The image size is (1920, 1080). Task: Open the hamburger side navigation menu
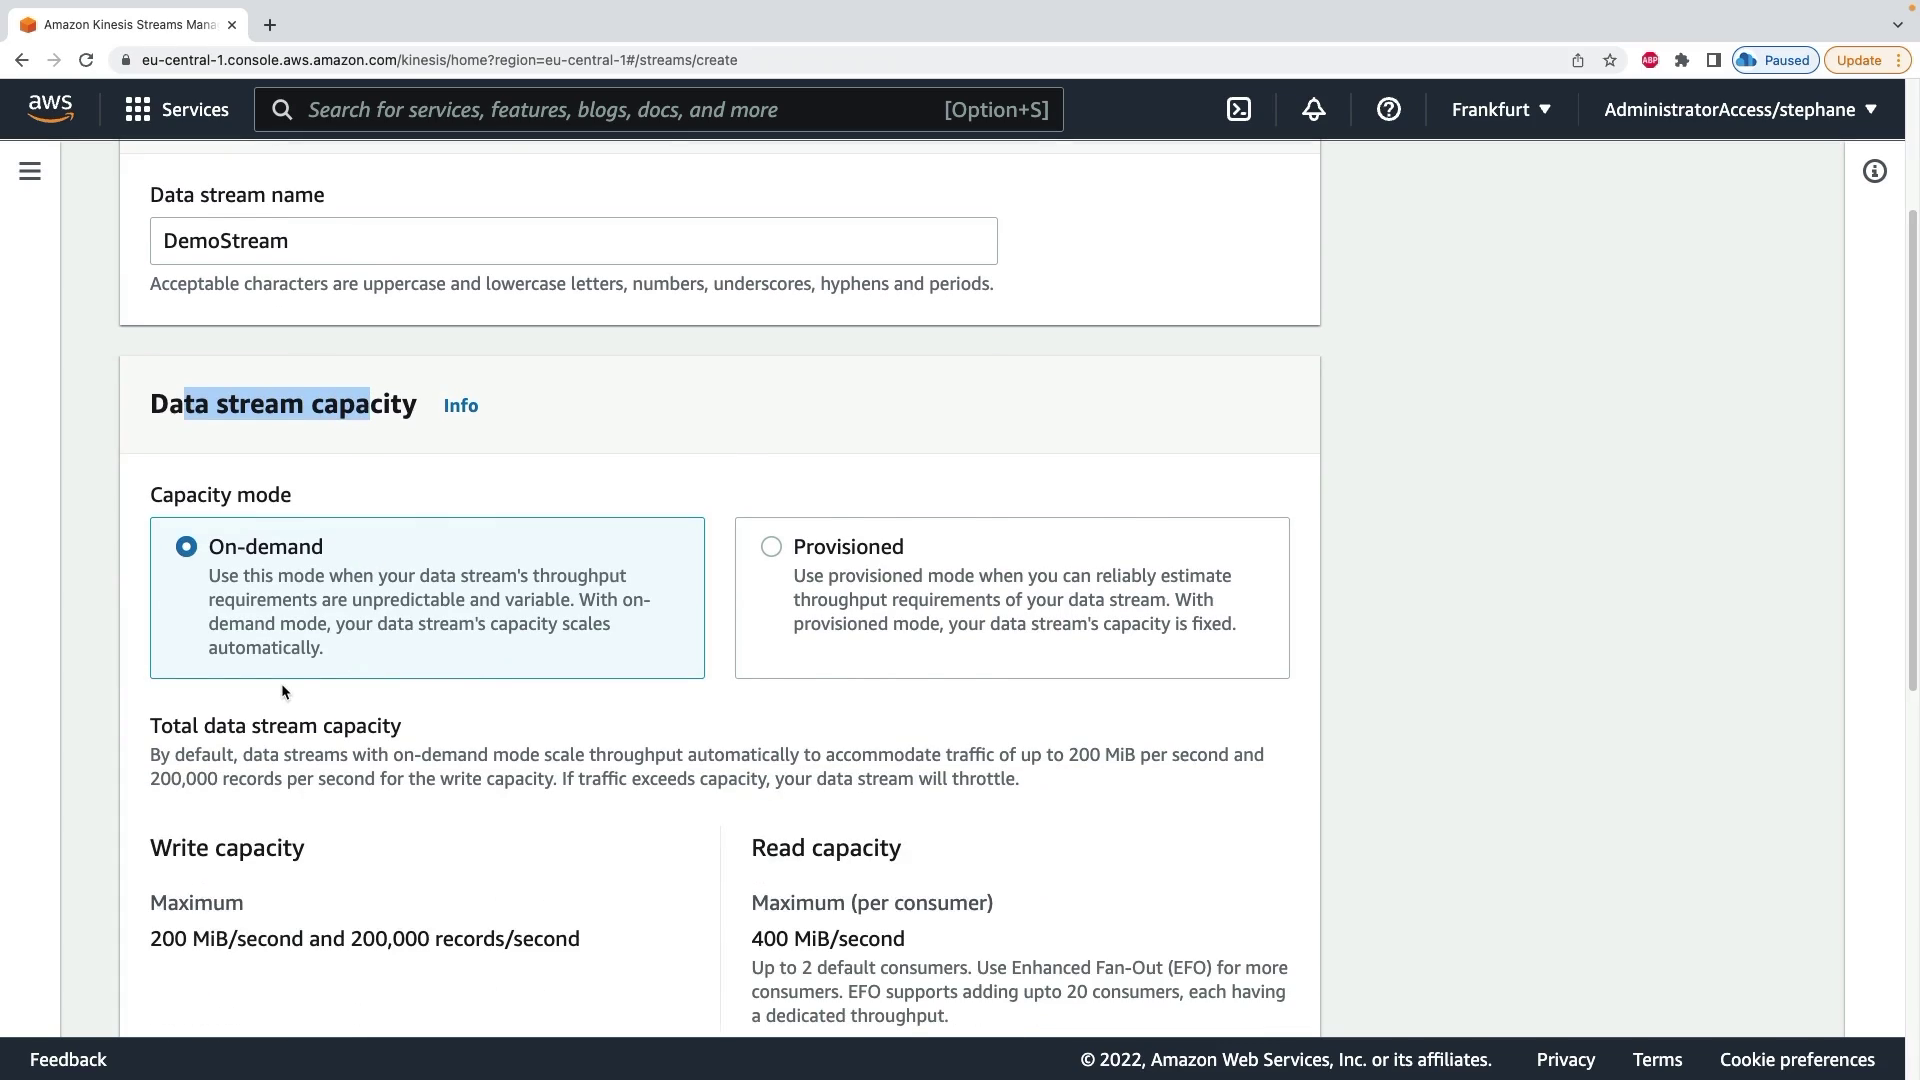(30, 172)
